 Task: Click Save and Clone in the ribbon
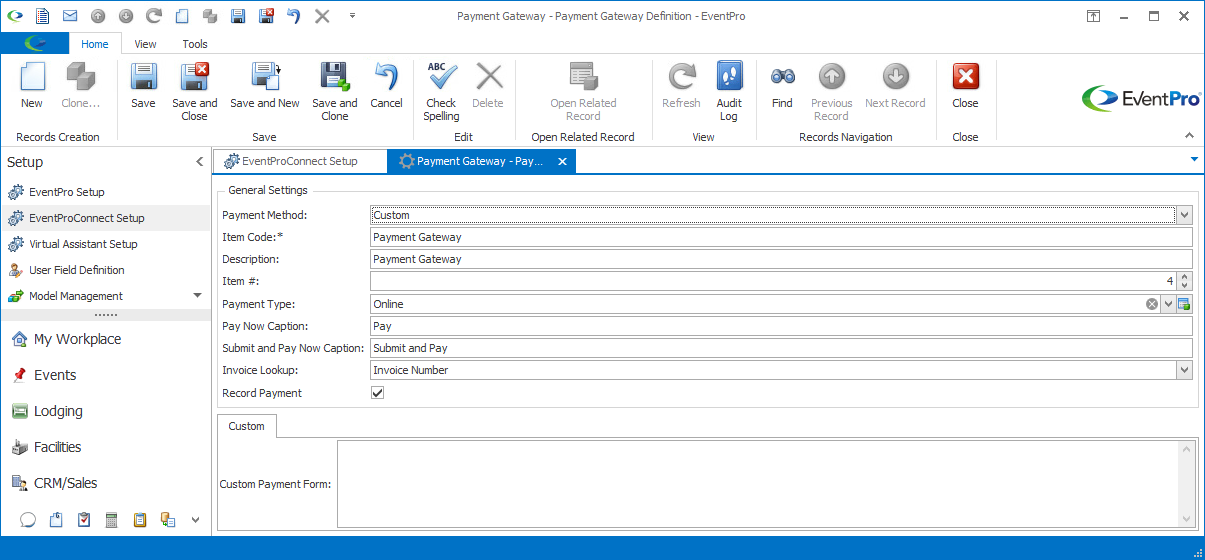click(x=334, y=92)
